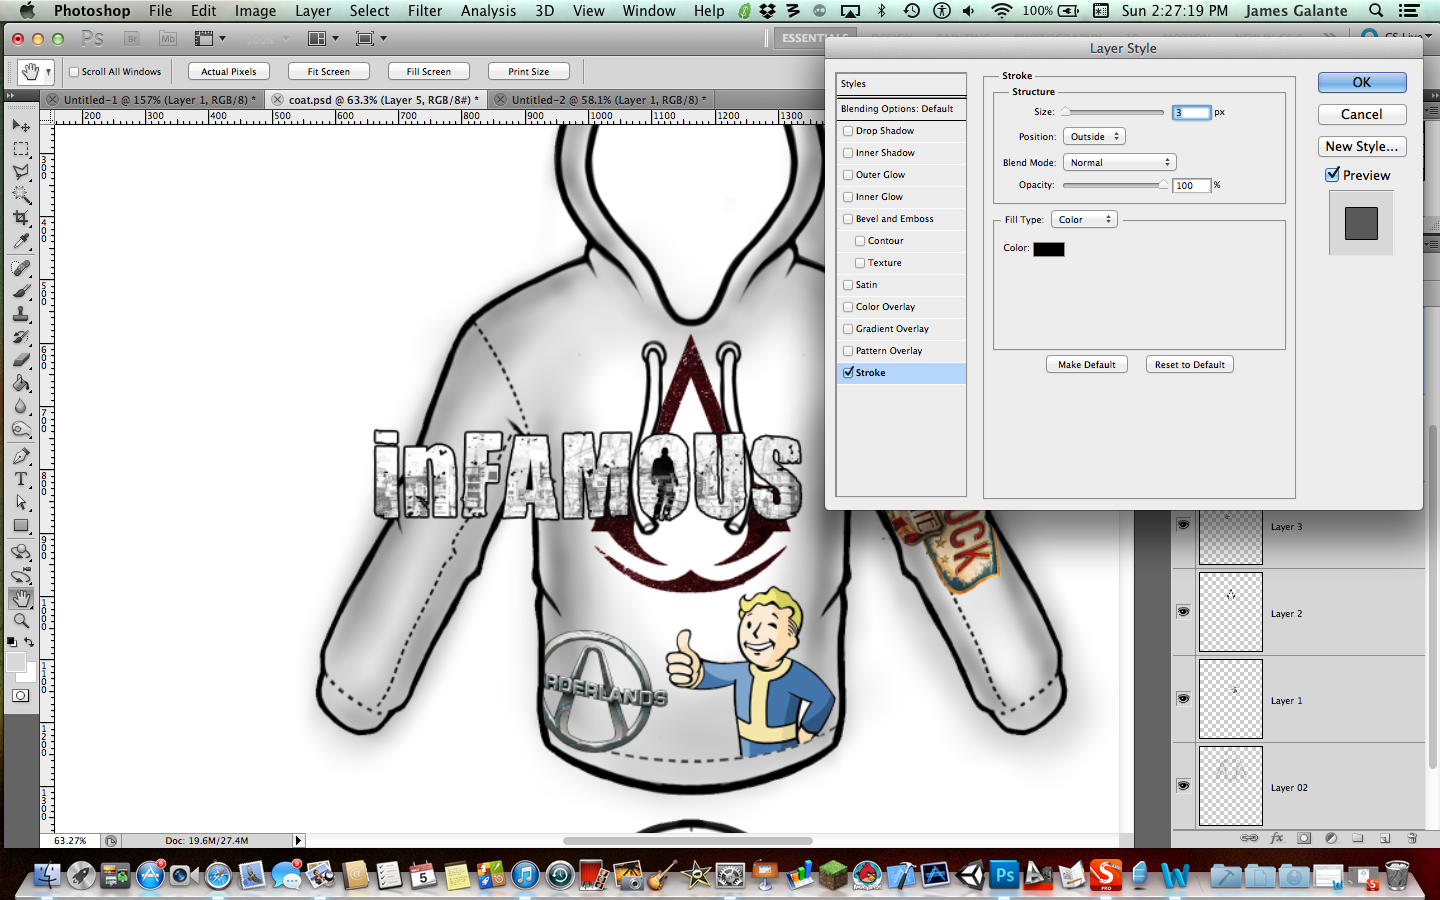
Task: Select the Eyedropper tool
Action: point(21,241)
